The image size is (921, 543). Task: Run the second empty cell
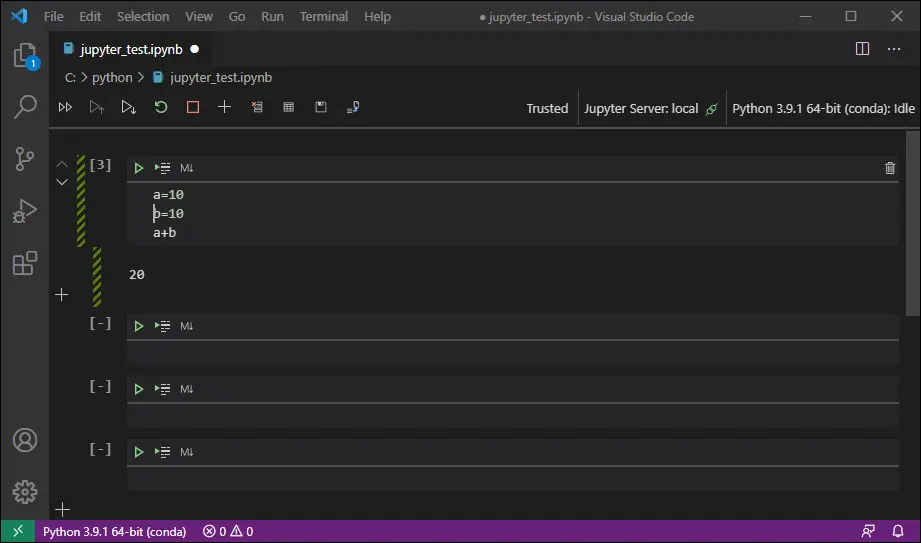coord(139,389)
